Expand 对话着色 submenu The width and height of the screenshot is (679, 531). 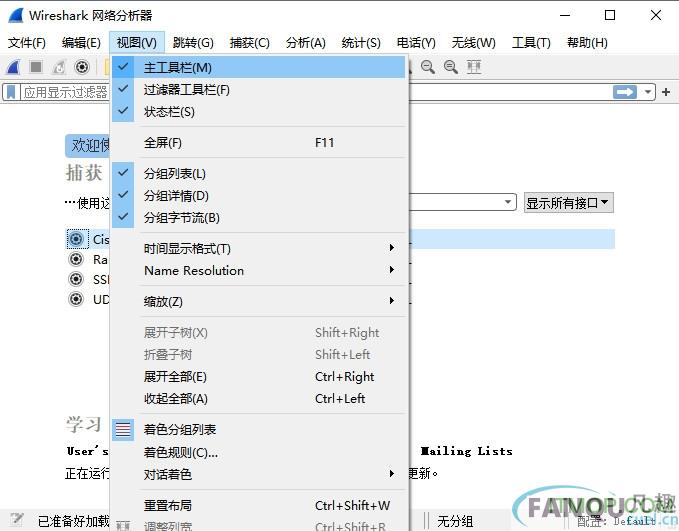click(x=259, y=474)
